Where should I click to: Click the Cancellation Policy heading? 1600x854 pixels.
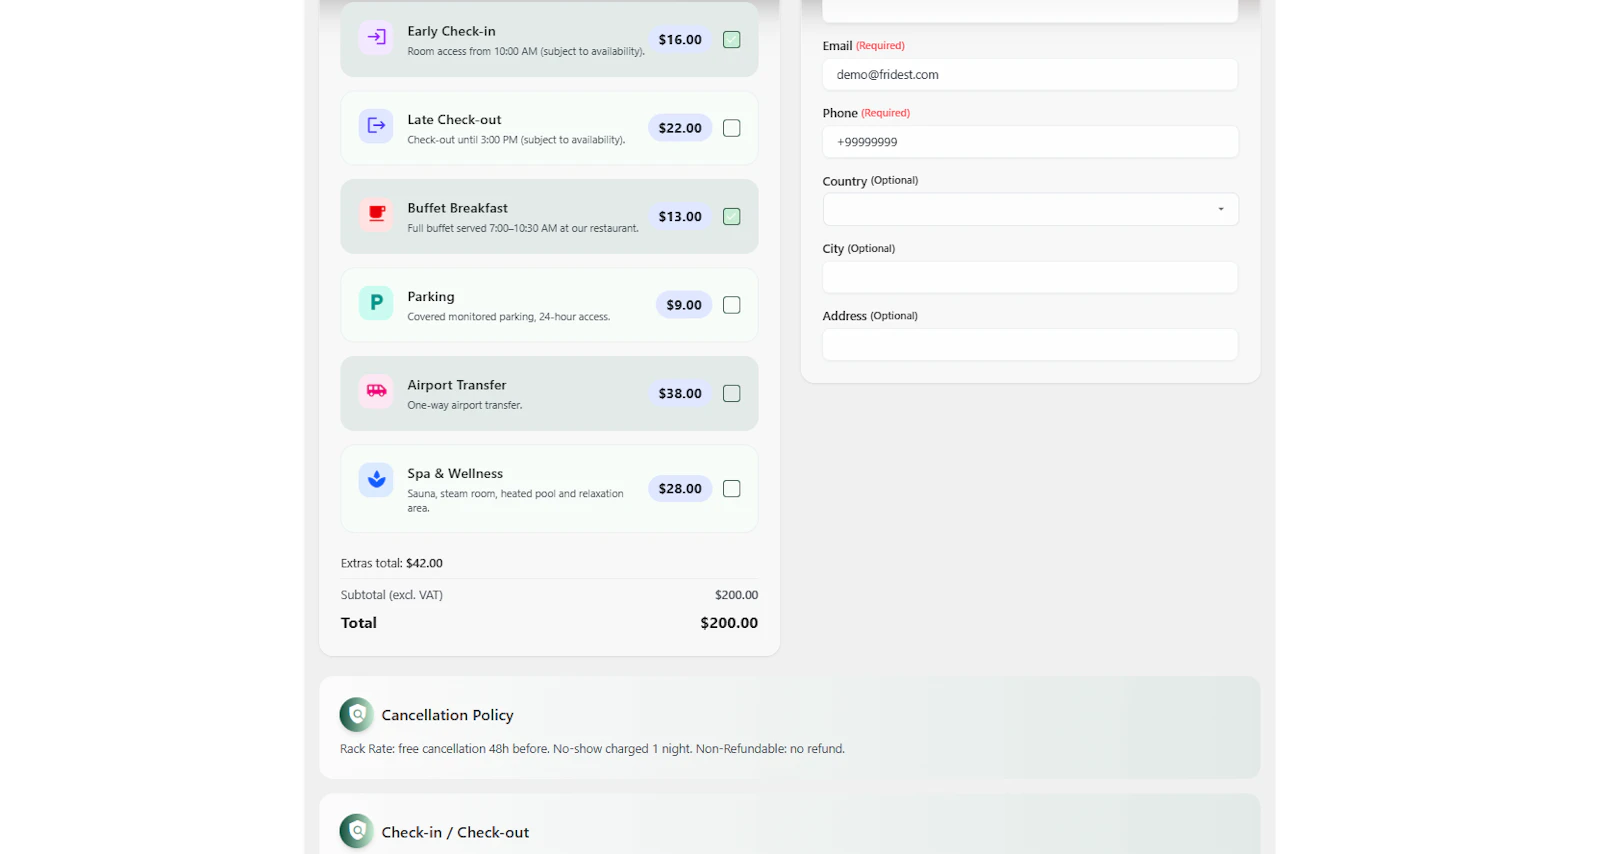click(x=447, y=715)
